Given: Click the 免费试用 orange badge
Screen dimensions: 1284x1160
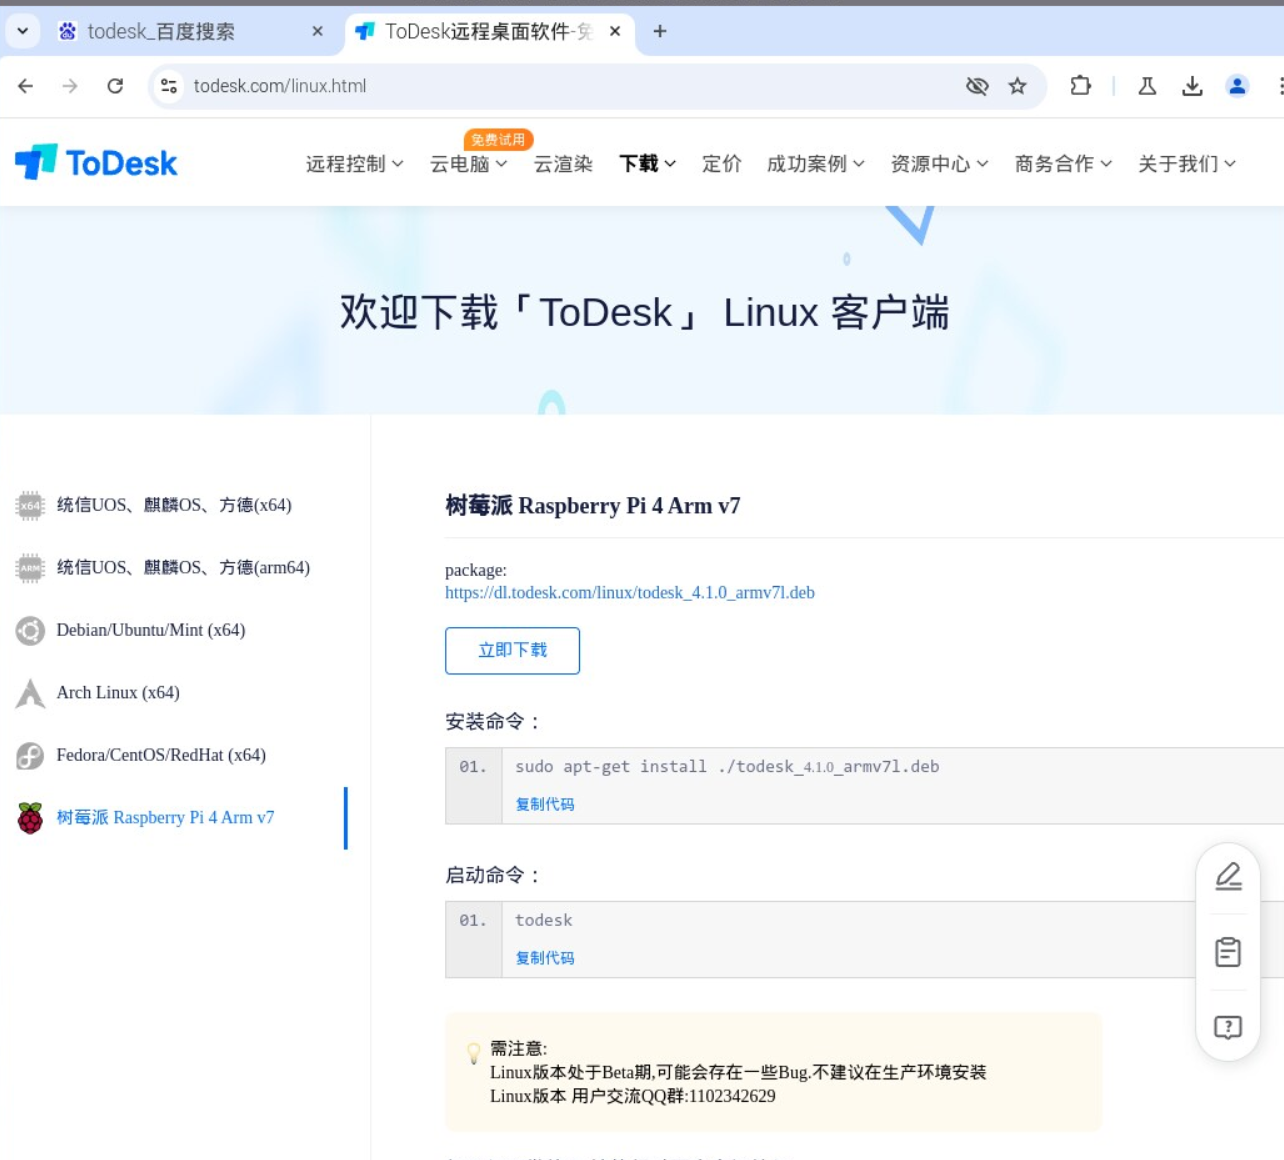Looking at the screenshot, I should tap(498, 139).
